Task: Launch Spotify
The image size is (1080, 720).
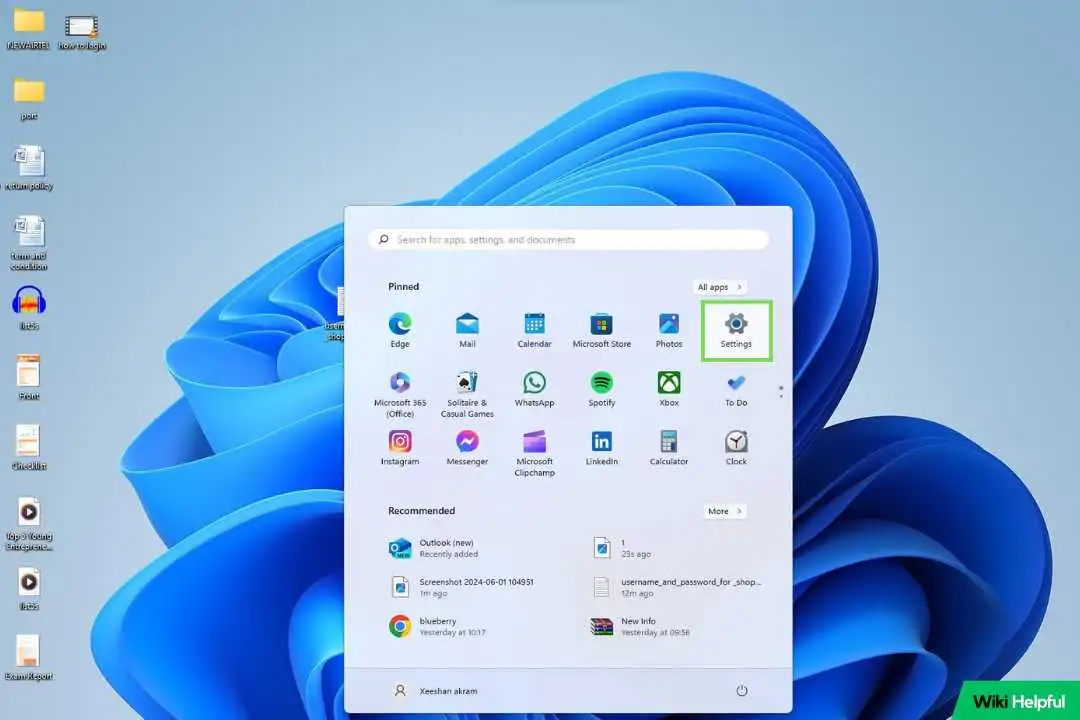Action: [x=601, y=389]
